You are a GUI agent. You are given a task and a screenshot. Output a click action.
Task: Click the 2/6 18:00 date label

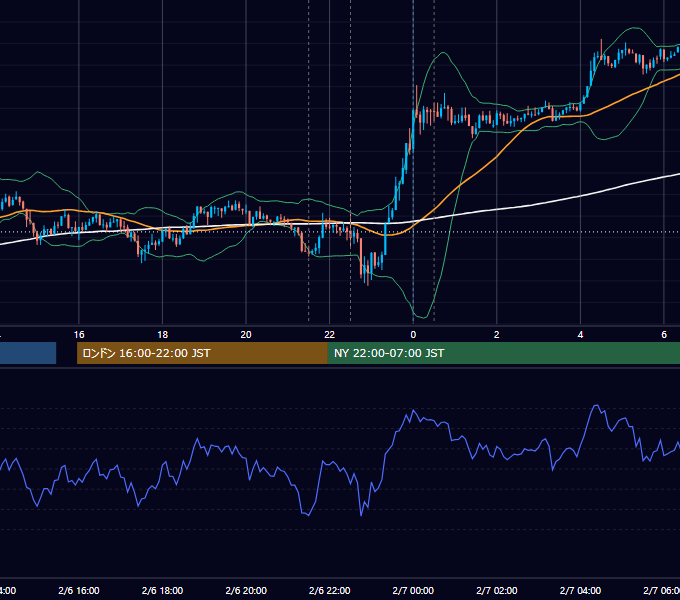[x=163, y=590]
